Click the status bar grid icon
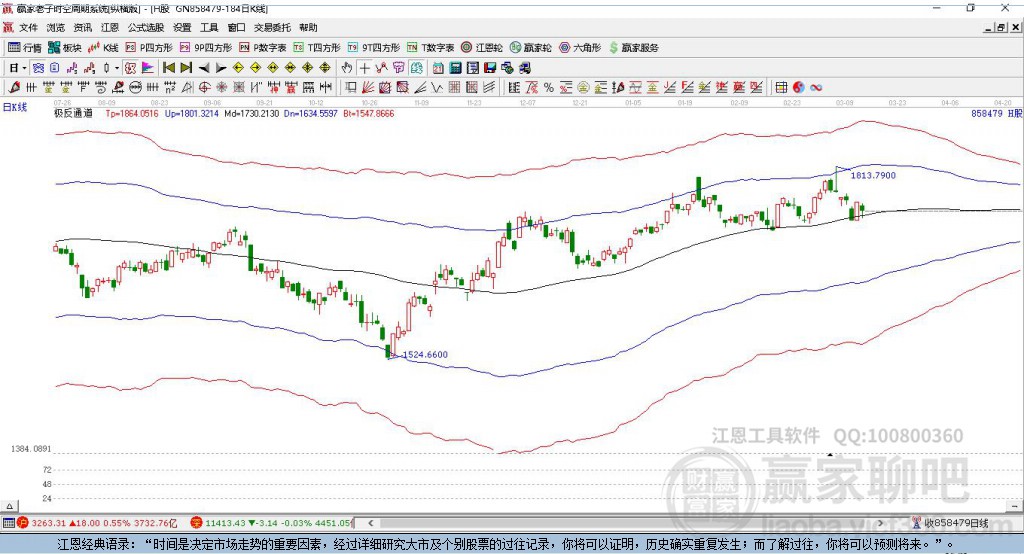Viewport: 1024px width, 554px height. click(8, 523)
